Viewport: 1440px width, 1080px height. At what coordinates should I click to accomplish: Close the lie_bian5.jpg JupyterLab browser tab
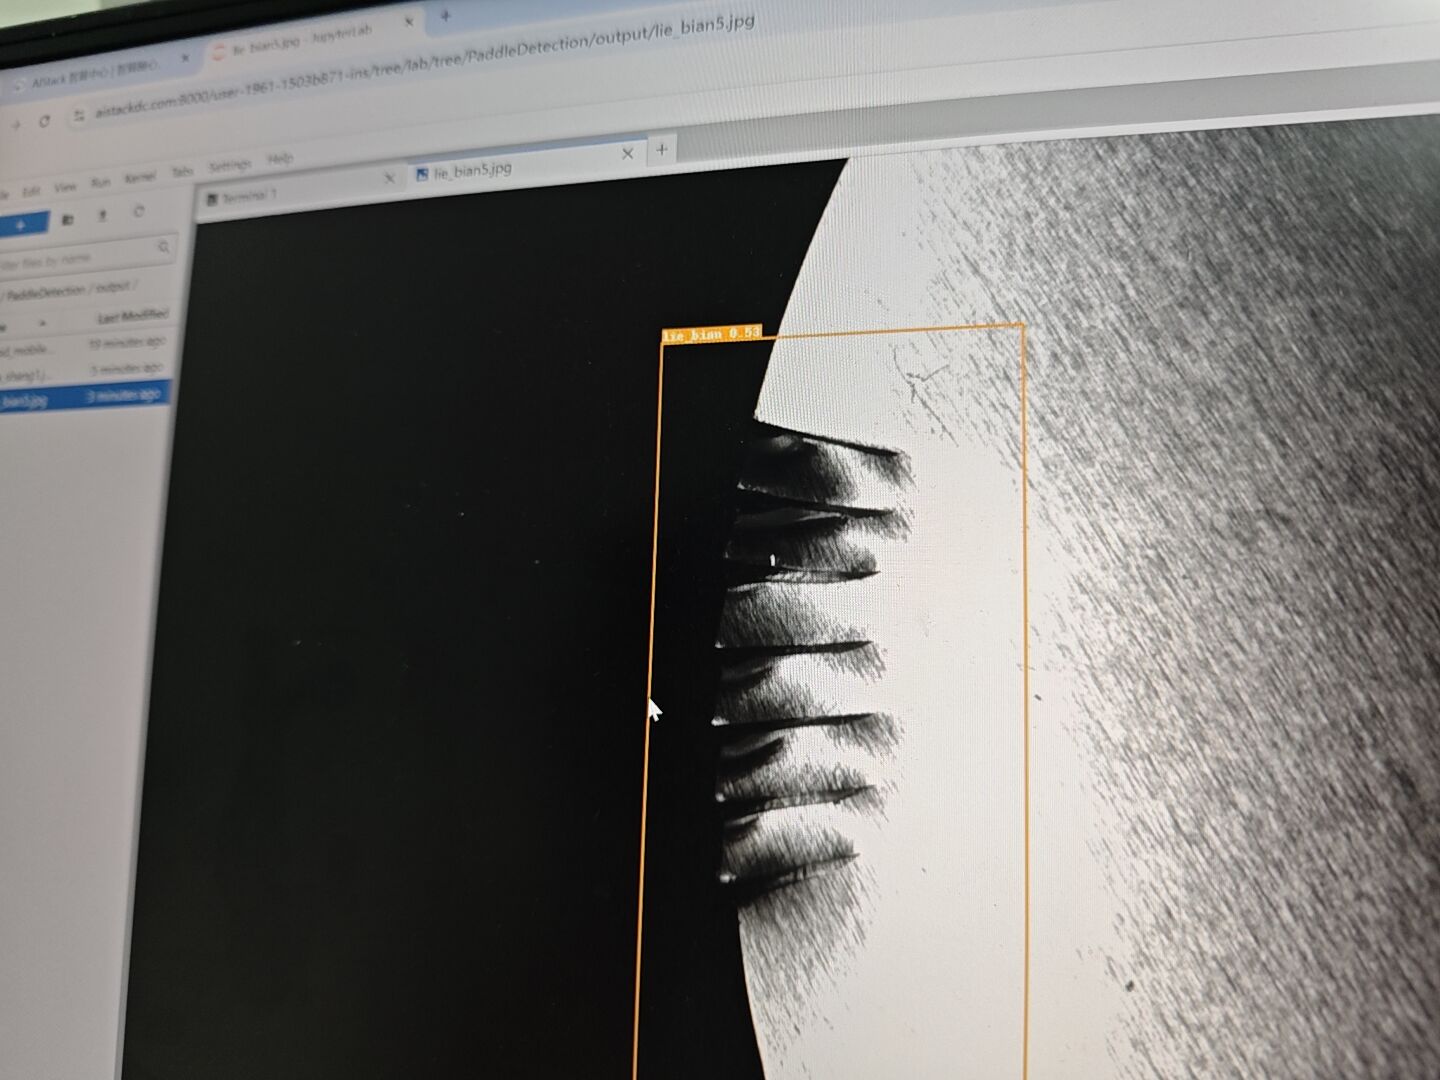point(408,22)
